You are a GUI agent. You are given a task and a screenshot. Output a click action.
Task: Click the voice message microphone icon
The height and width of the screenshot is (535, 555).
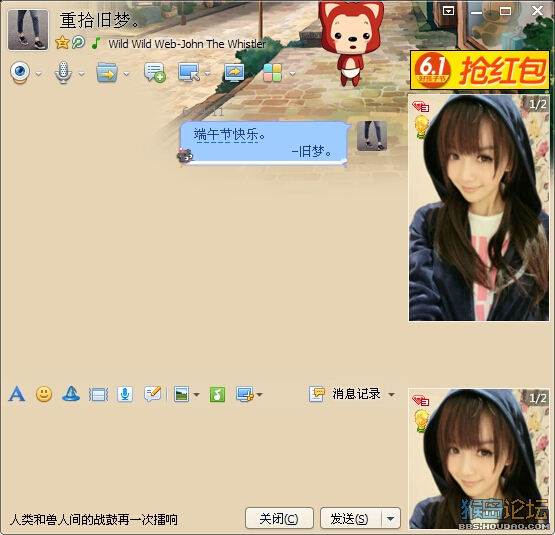[125, 394]
